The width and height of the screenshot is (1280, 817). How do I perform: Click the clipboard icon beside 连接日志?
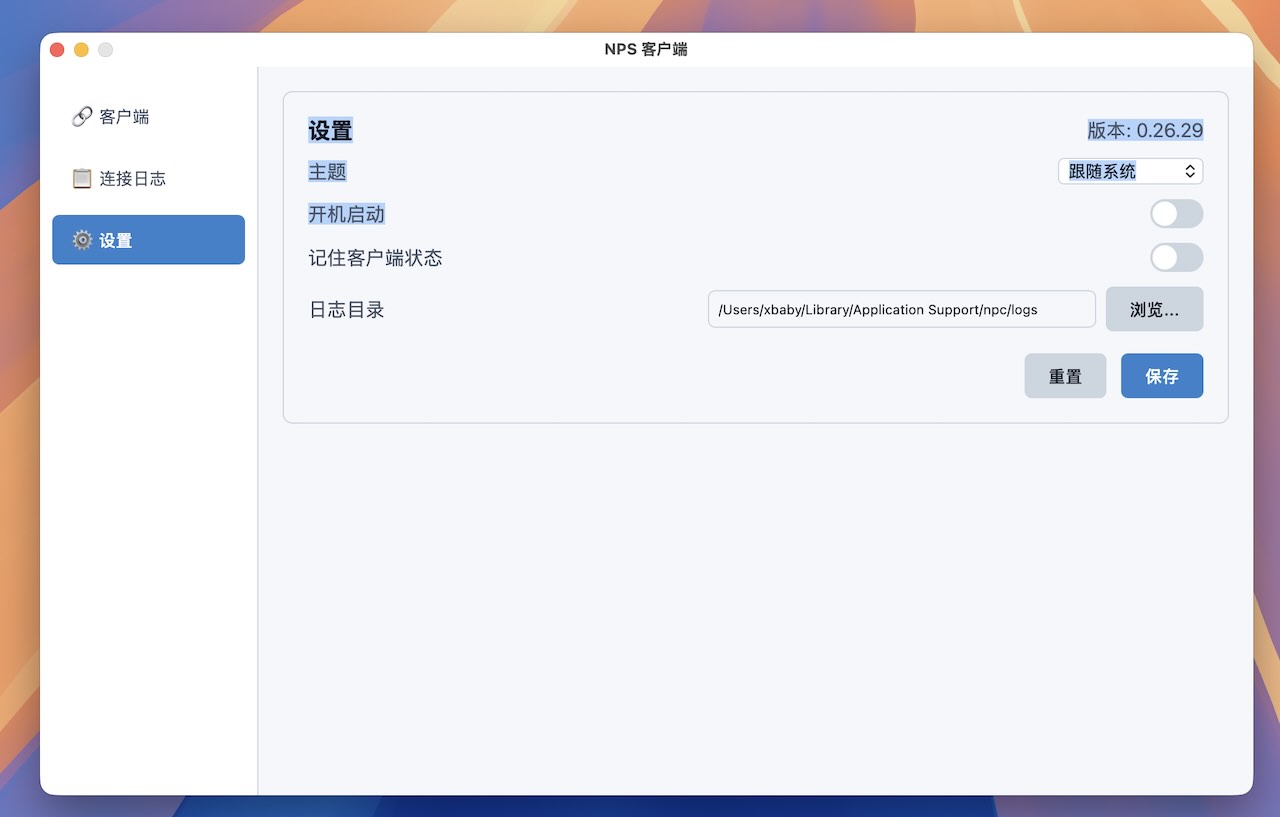(82, 179)
